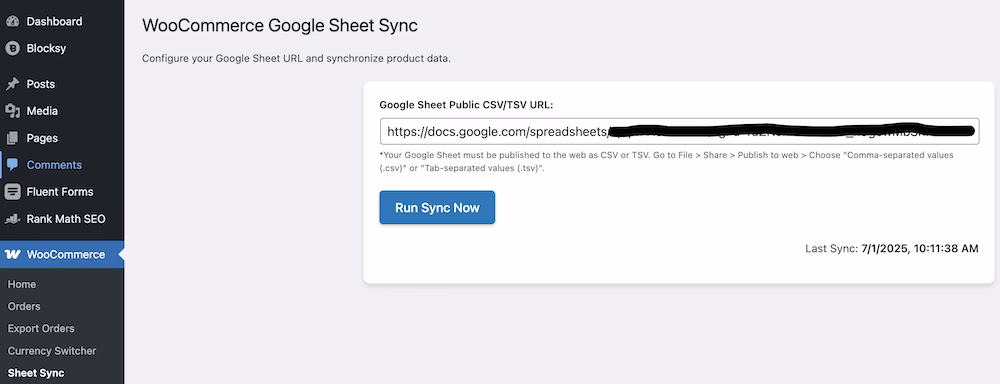Click the WooCommerce Google Sheet Sync heading
The image size is (1000, 384).
280,26
